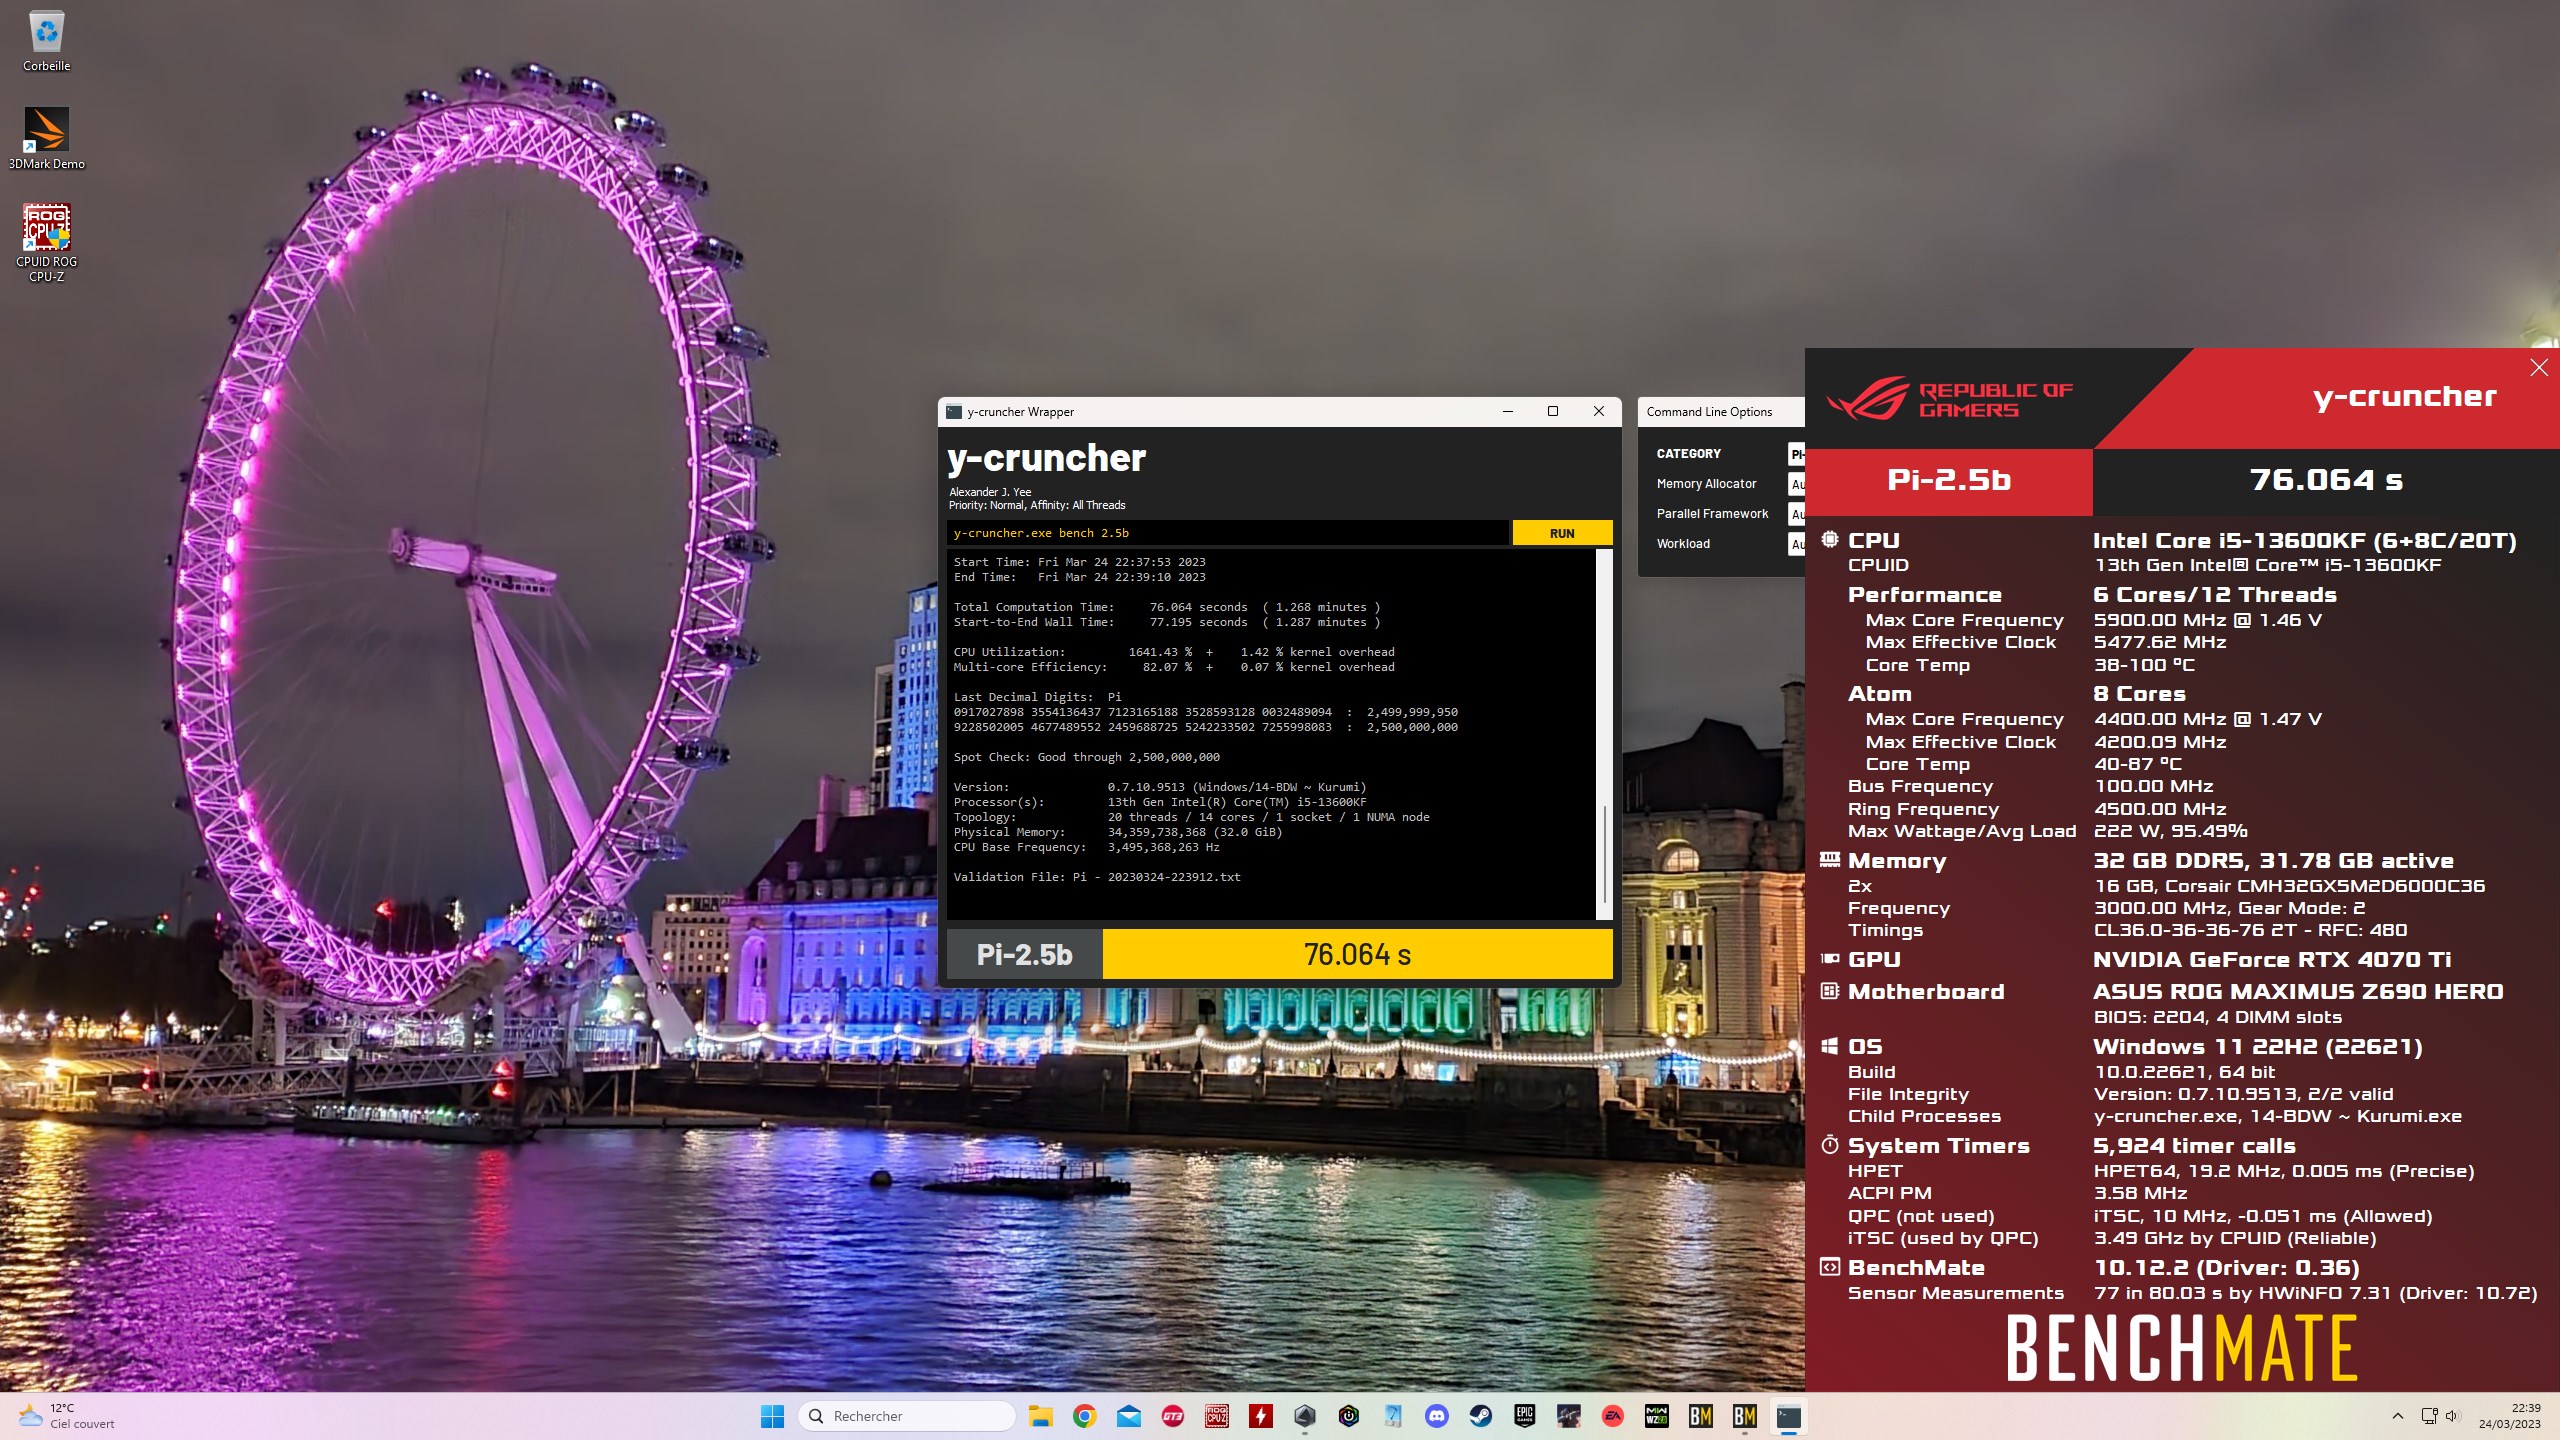
Task: Click the Windows 11 22H2 (22621) heading
Action: 2257,1046
